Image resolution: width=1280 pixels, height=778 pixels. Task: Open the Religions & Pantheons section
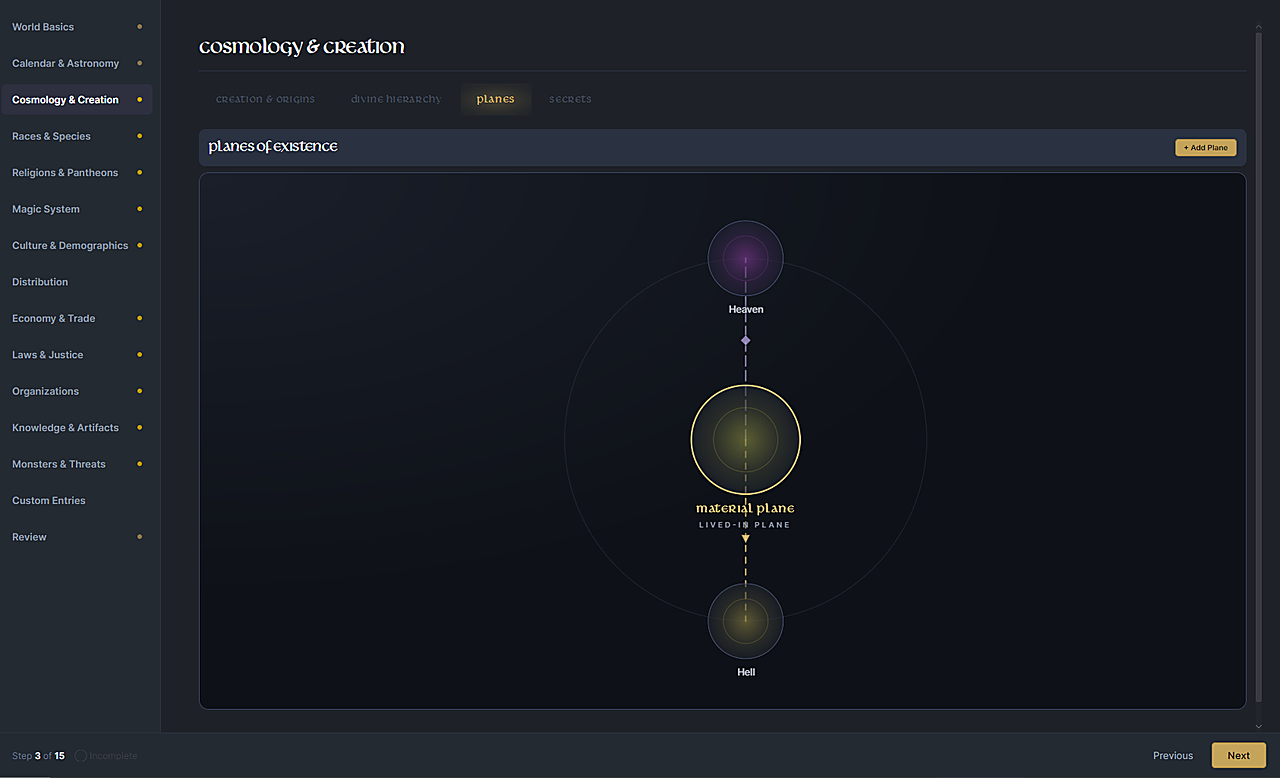76,173
